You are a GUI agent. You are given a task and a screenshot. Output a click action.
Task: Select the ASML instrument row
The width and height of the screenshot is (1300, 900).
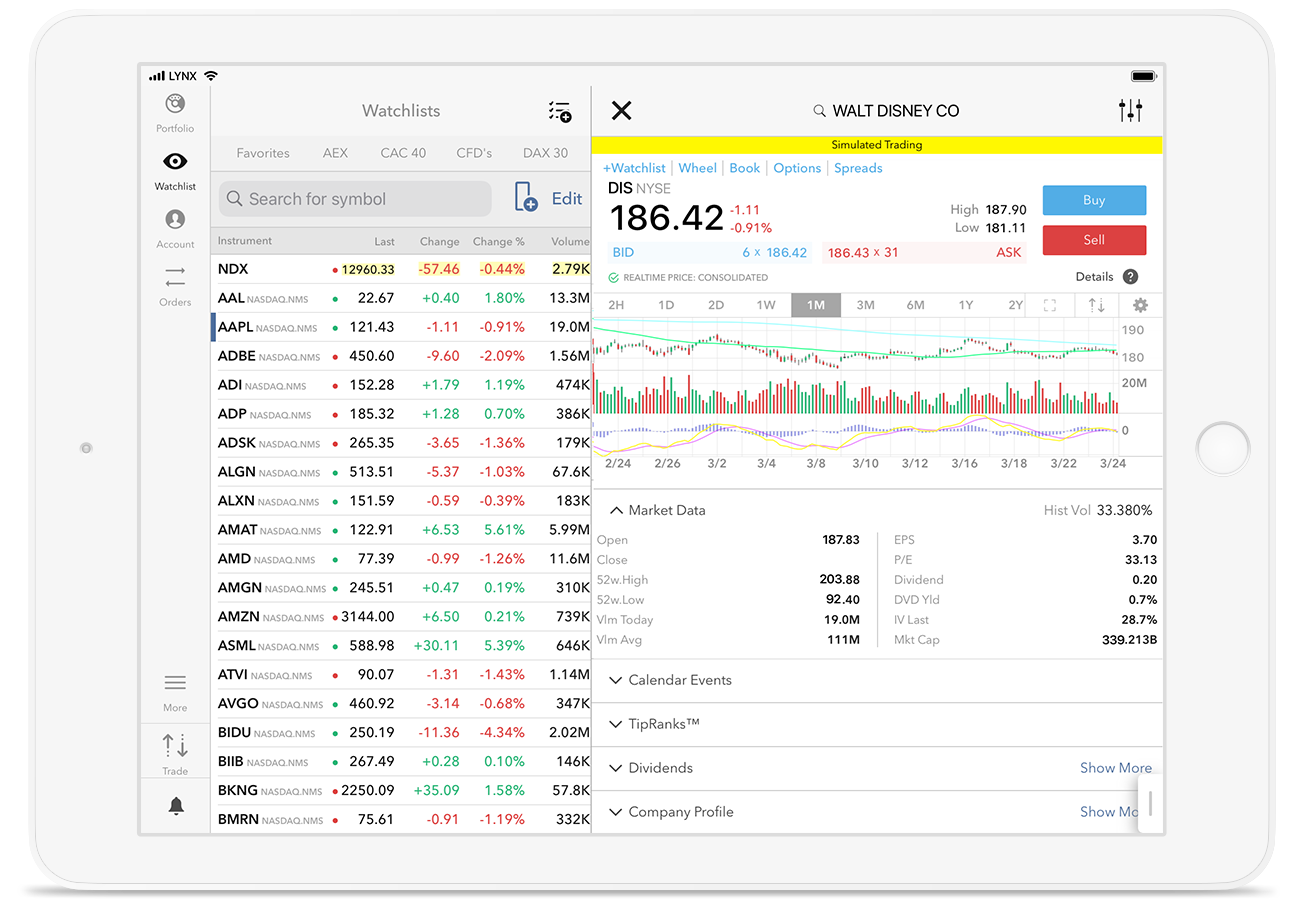[401, 646]
